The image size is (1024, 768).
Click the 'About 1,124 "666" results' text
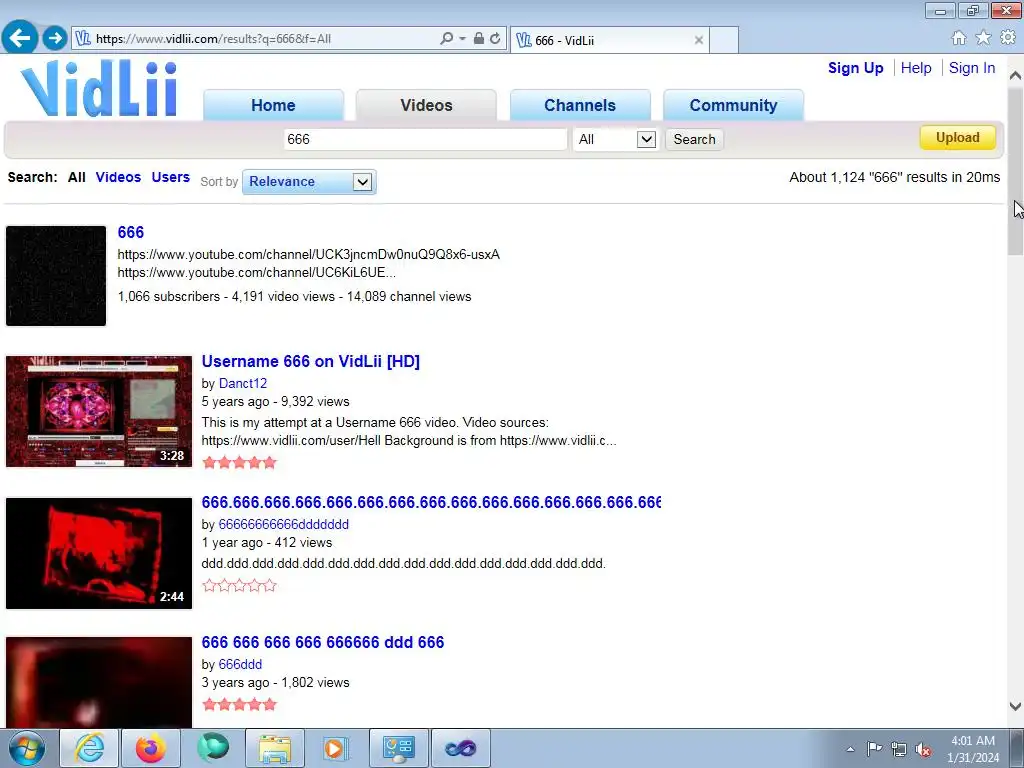(x=895, y=177)
